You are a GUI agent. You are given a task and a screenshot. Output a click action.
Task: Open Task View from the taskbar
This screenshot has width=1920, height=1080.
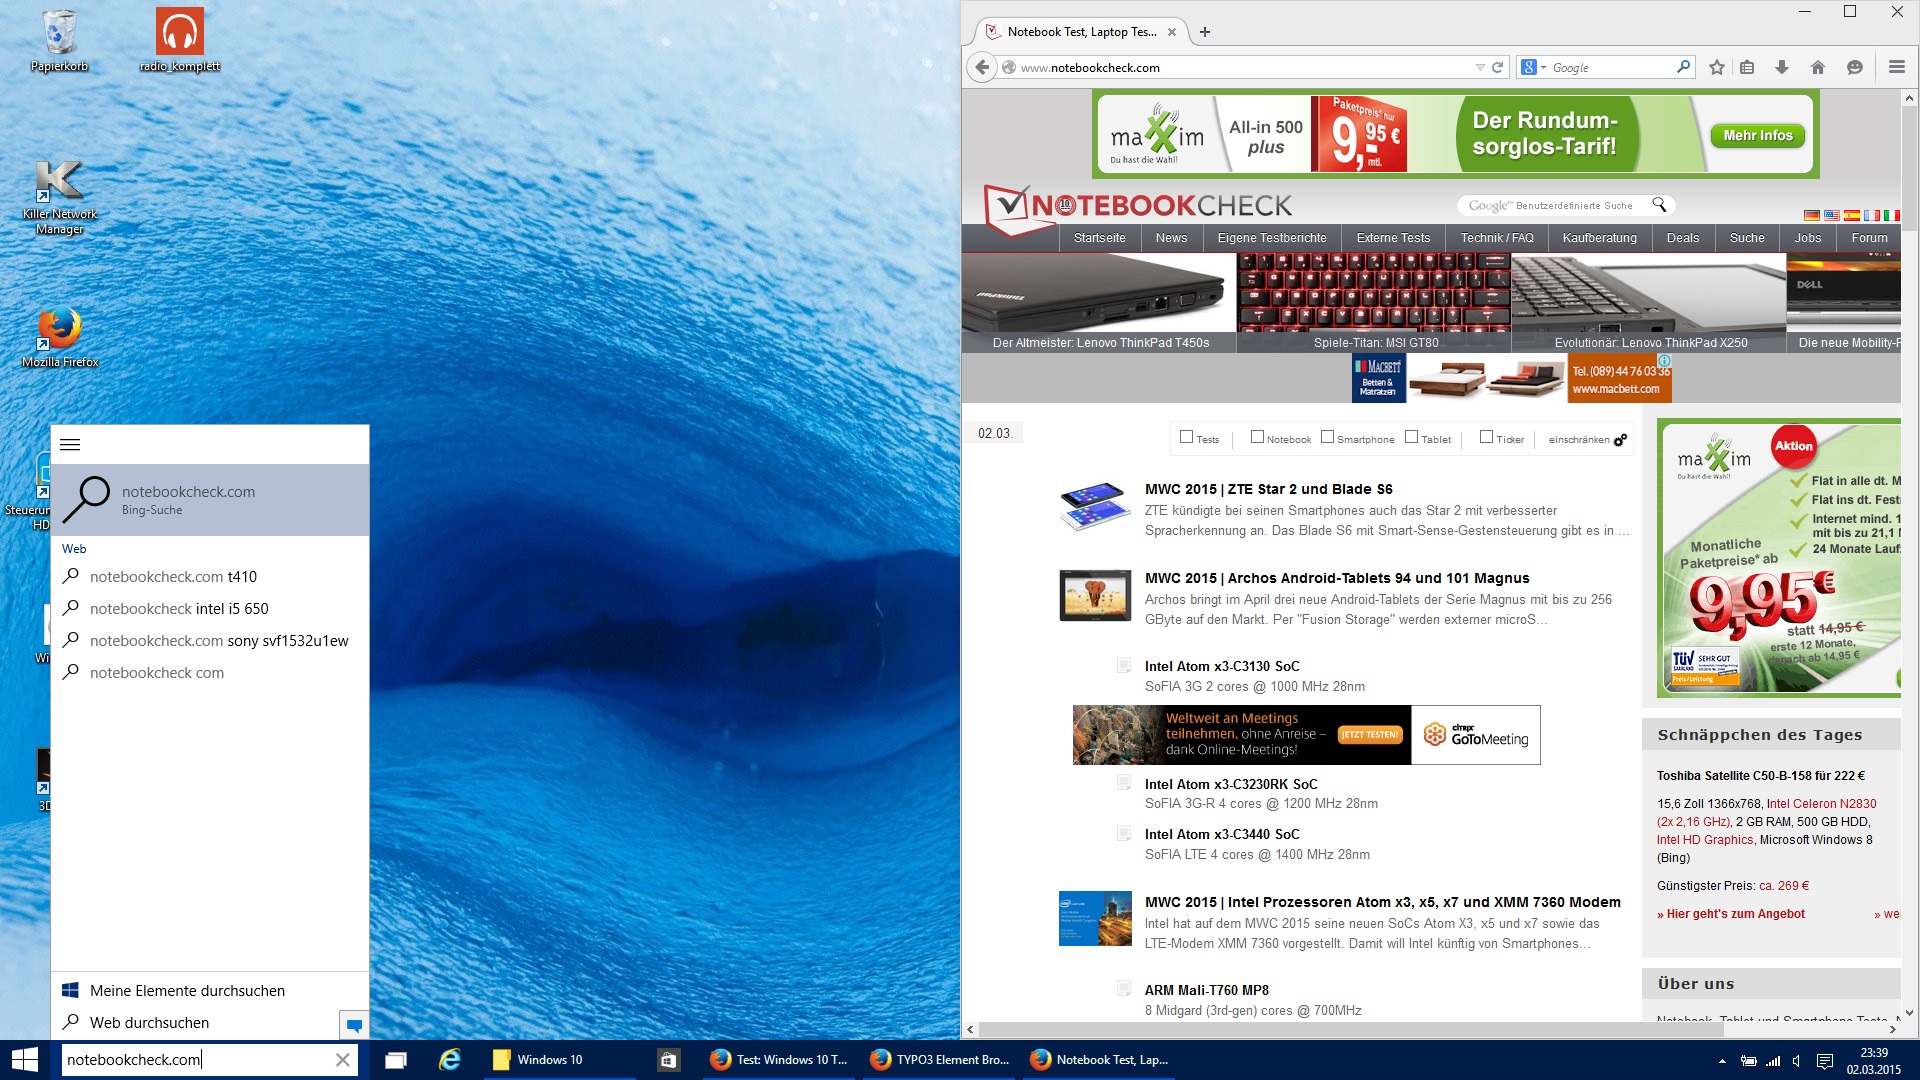tap(396, 1060)
